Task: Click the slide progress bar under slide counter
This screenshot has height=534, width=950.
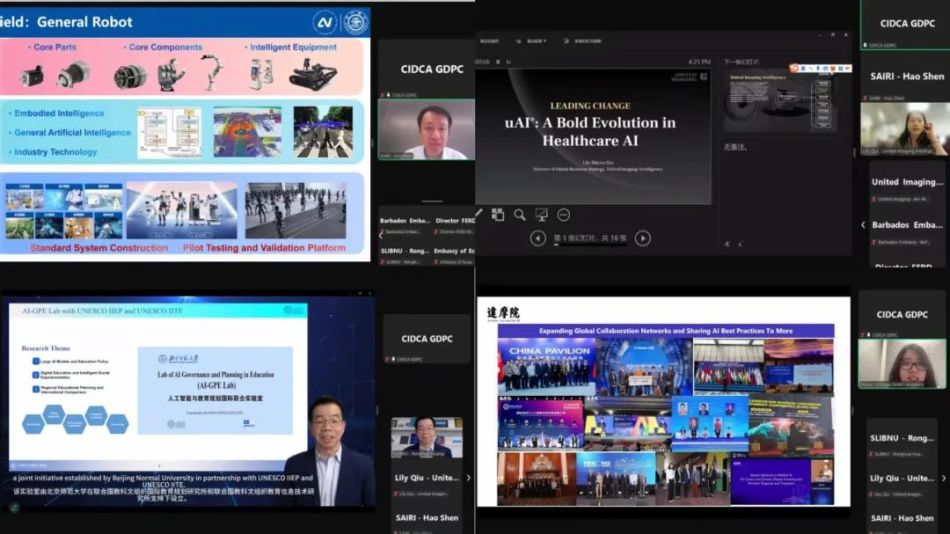Action: [x=590, y=247]
